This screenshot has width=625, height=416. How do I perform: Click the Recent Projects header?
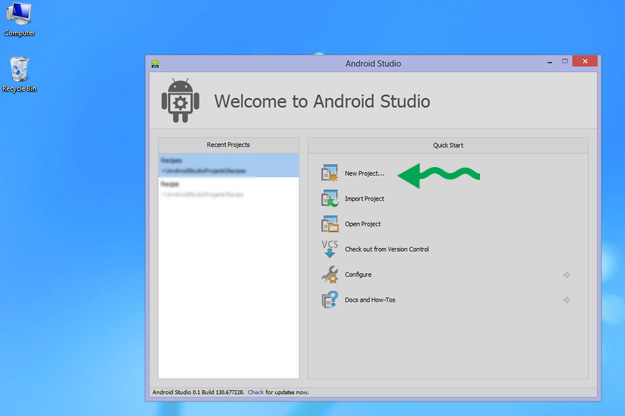tap(228, 145)
